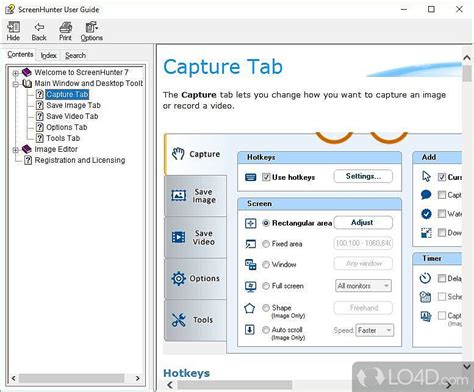Click the purple book icon beside Image Editor
This screenshot has height=392, width=474.
pos(26,149)
